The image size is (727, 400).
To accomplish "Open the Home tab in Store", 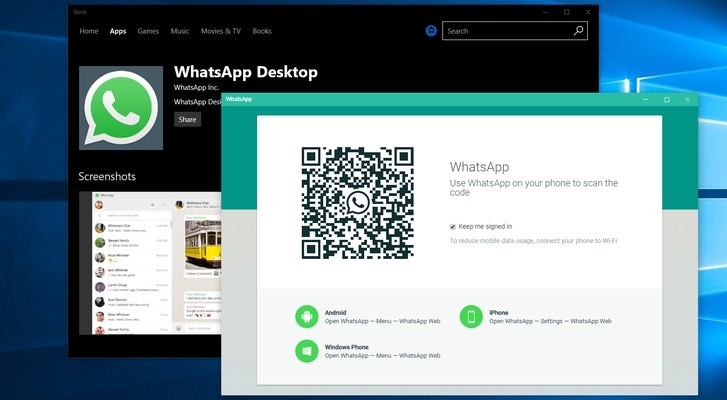I will 89,31.
